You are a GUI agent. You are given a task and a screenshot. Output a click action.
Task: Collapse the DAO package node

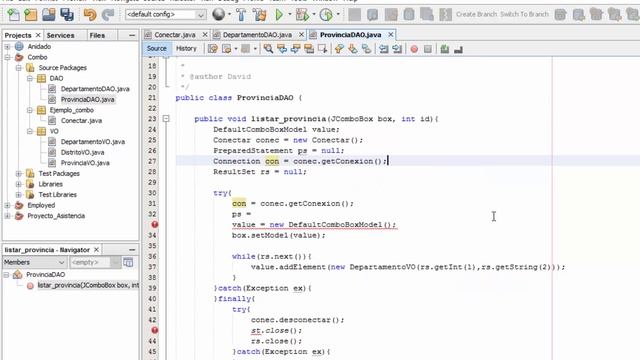pyautogui.click(x=30, y=78)
